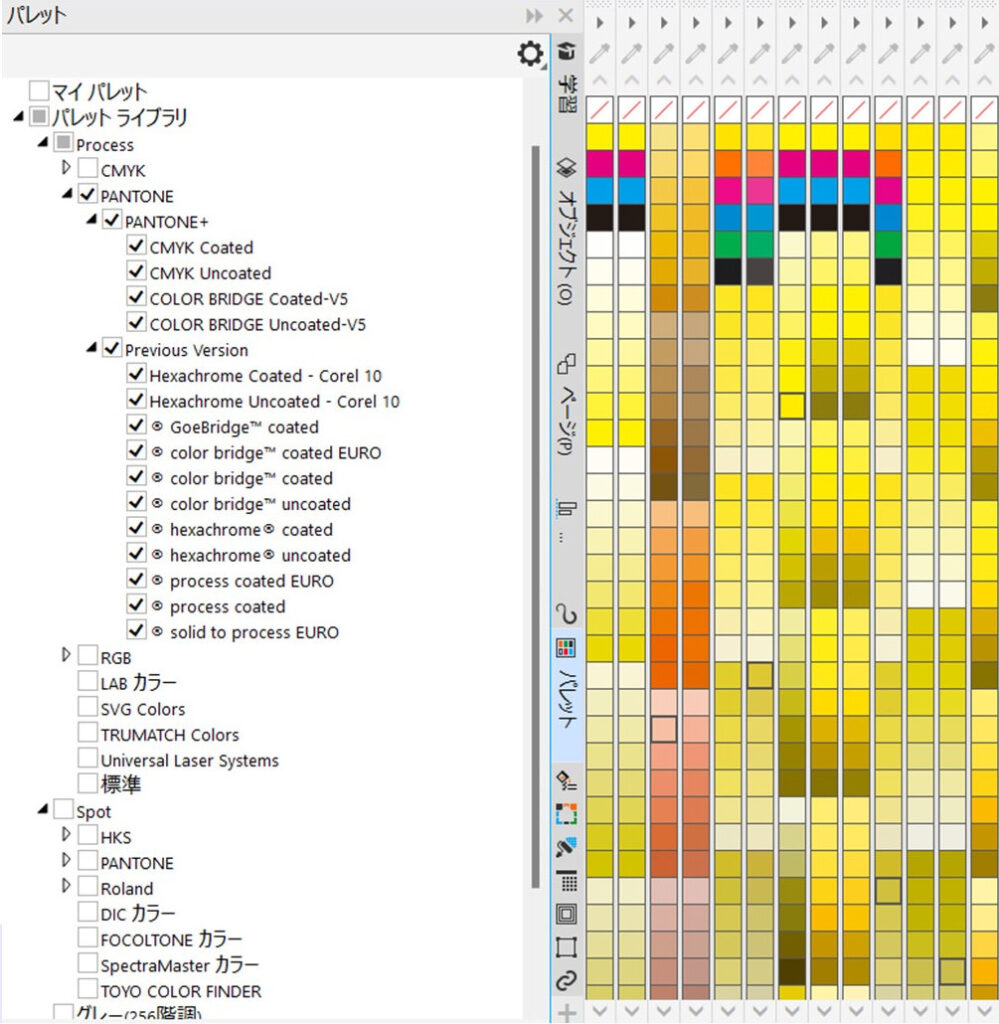Expand the CMYK node under Process
This screenshot has width=999, height=1024.
point(67,168)
